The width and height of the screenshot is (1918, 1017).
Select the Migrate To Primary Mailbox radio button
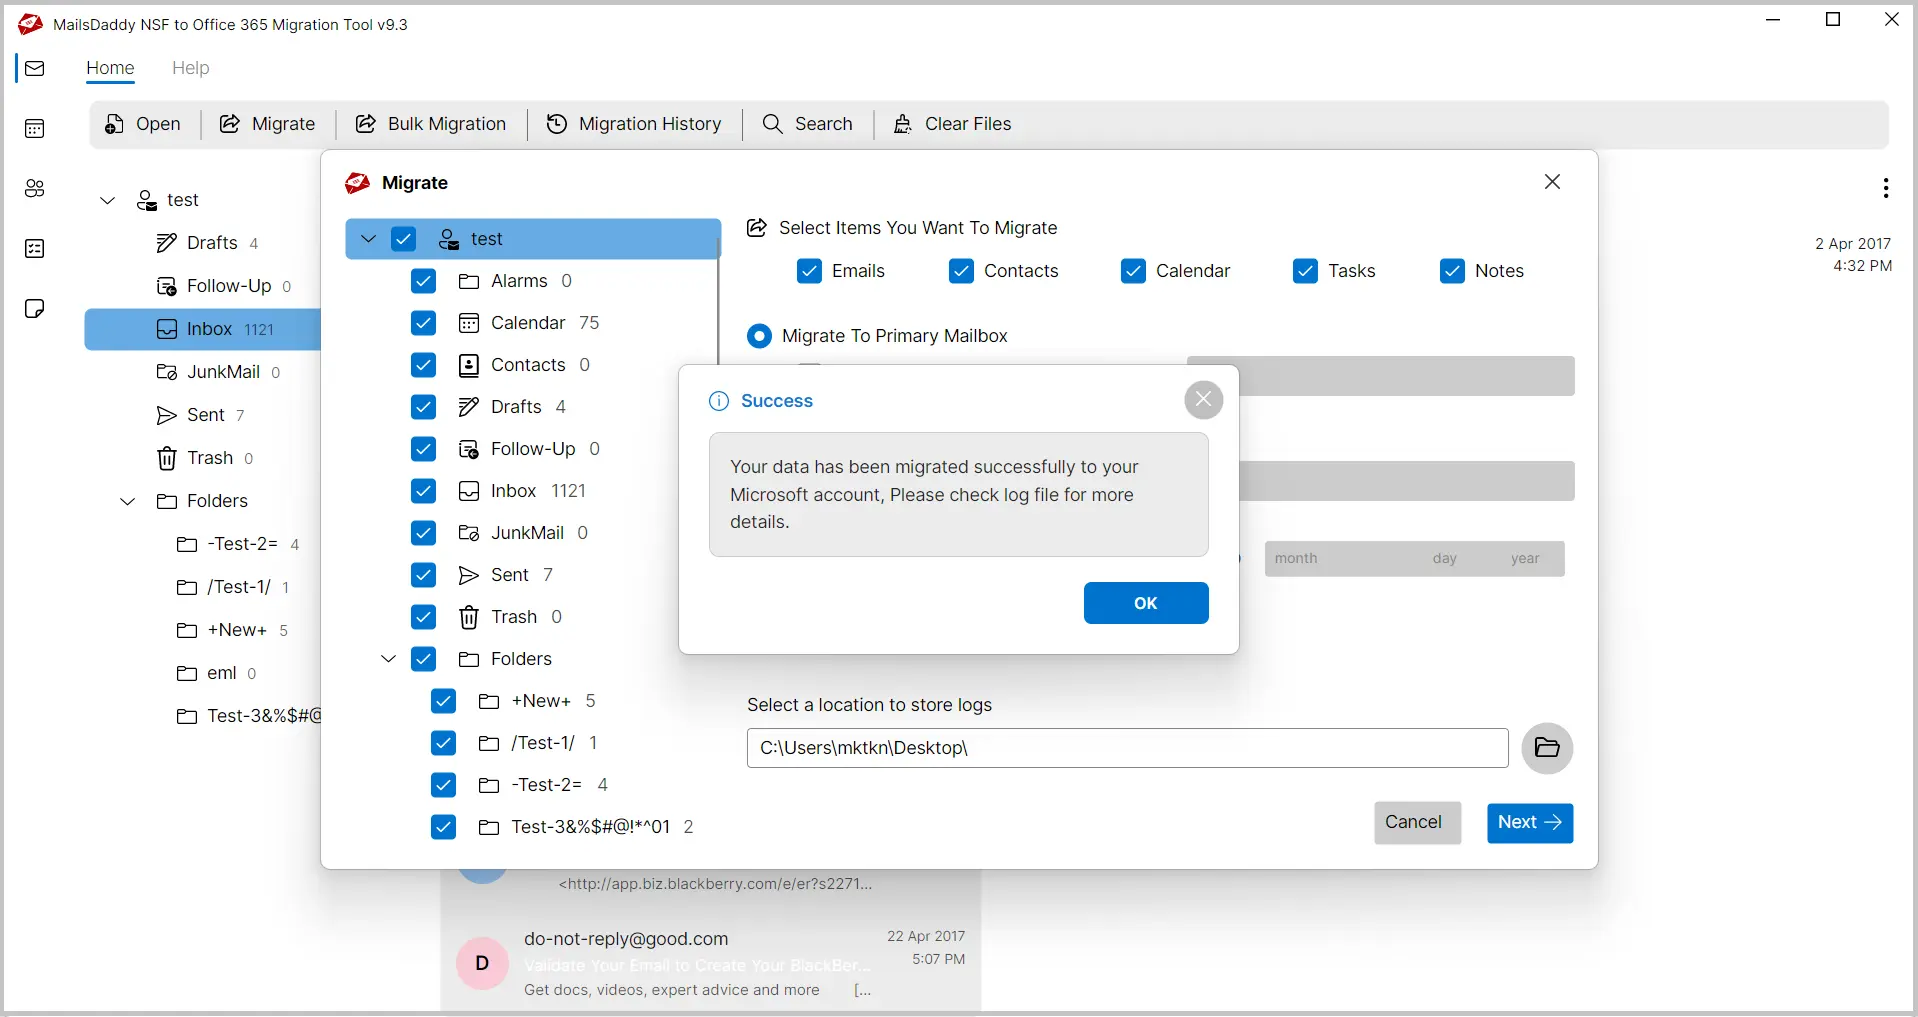[x=760, y=335]
